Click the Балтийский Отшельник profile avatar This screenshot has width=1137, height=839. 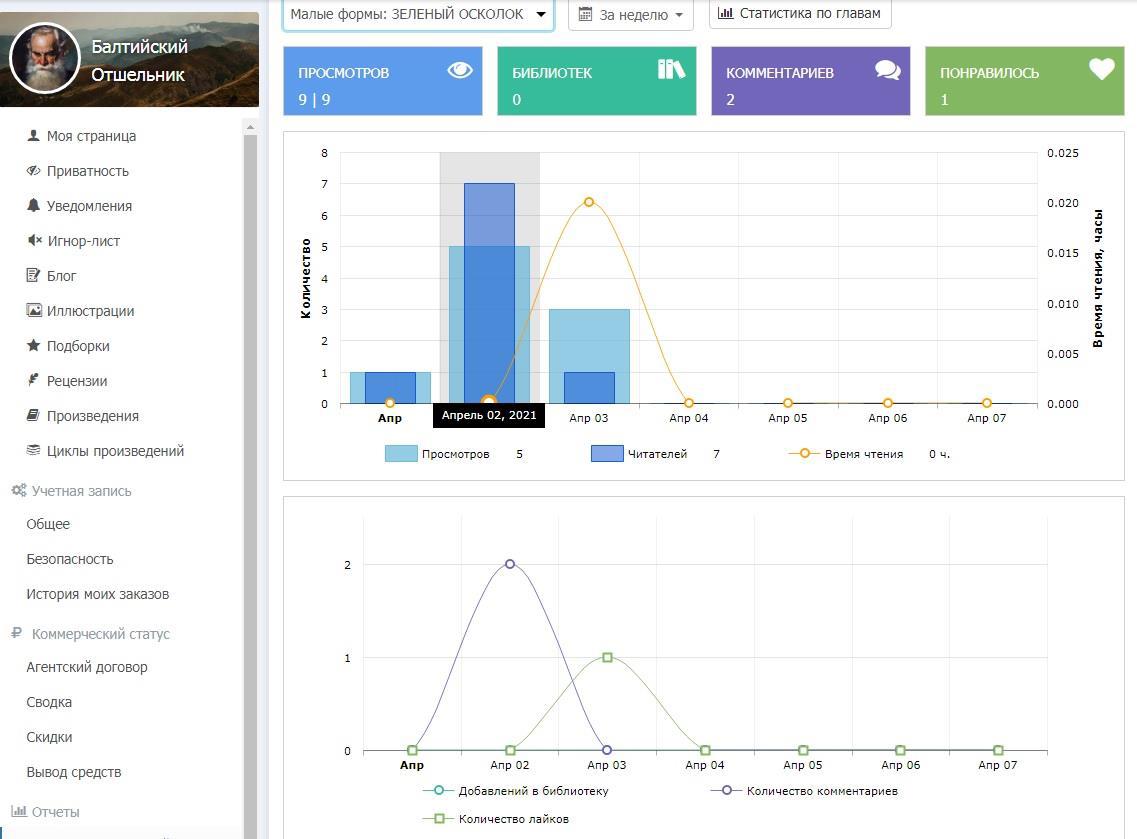coord(45,59)
